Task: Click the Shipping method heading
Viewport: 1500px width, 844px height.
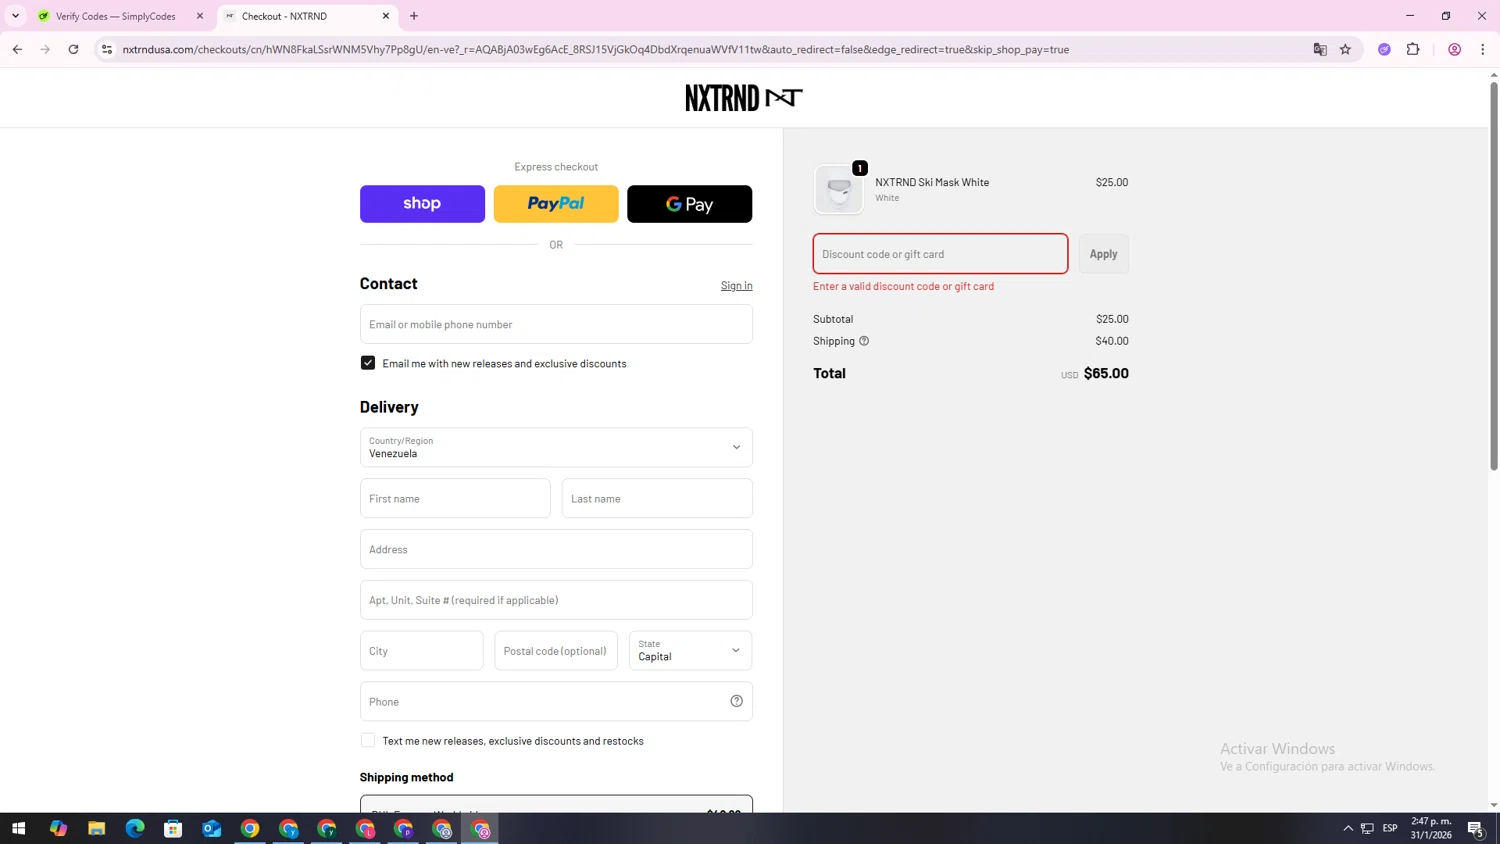Action: pos(406,777)
